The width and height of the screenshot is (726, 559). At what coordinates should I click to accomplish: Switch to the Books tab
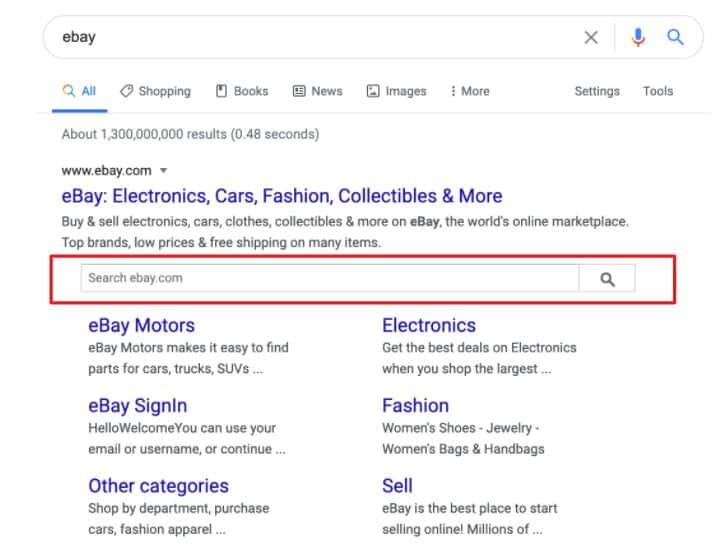click(242, 91)
